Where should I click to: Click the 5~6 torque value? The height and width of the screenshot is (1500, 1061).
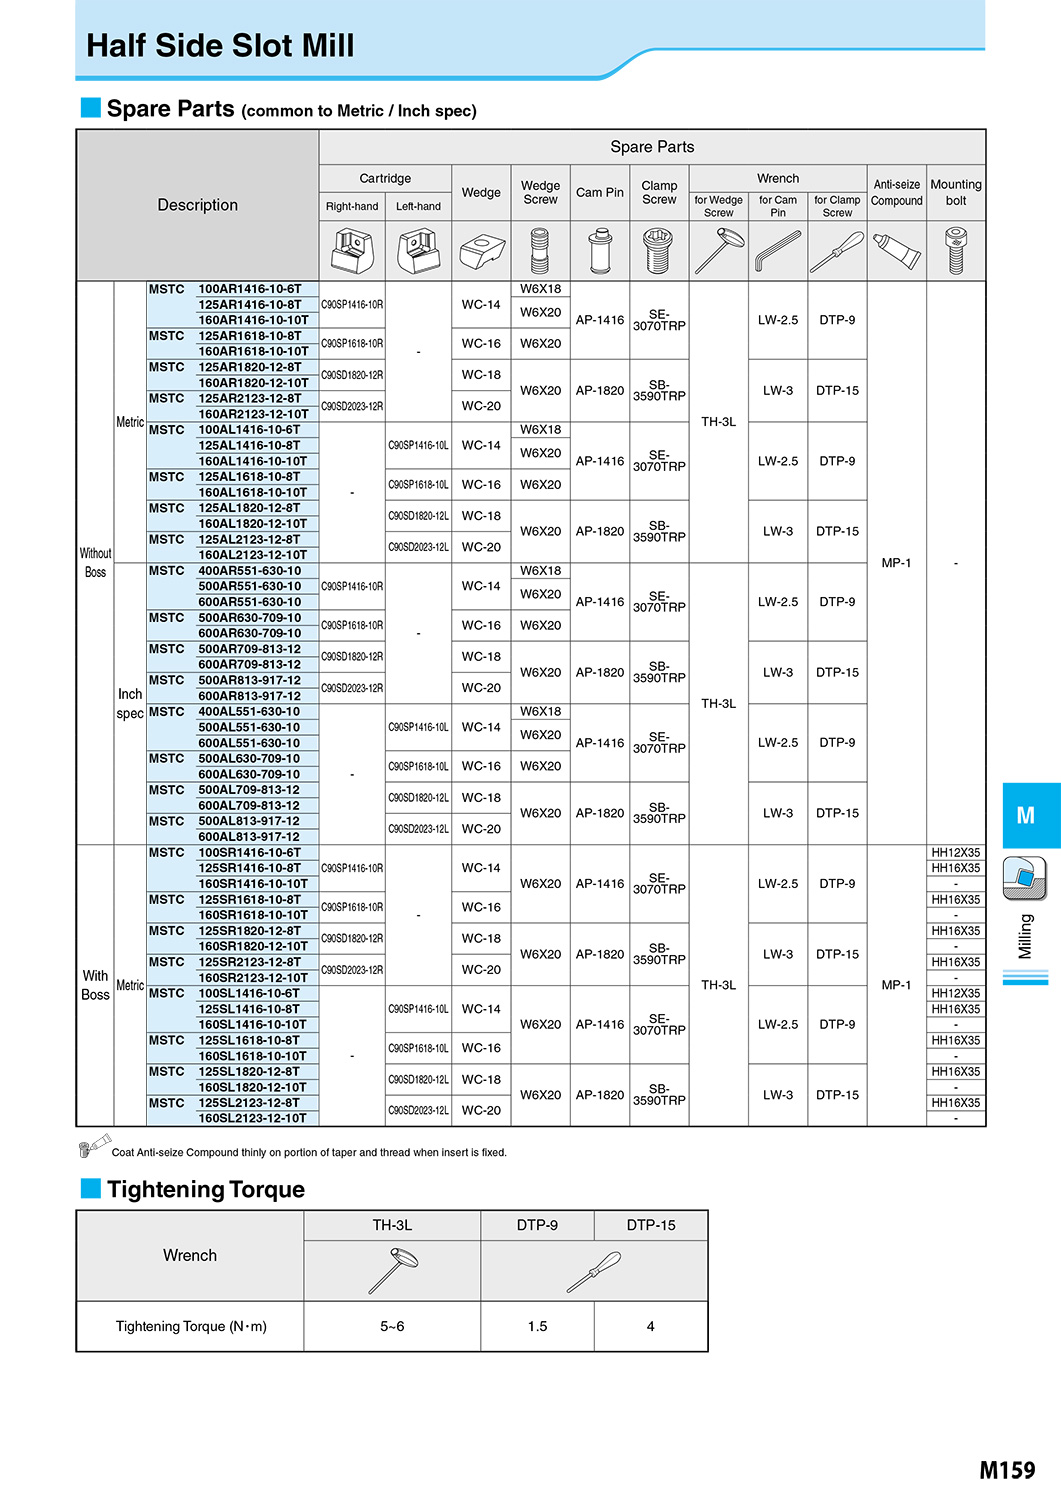pos(392,1326)
